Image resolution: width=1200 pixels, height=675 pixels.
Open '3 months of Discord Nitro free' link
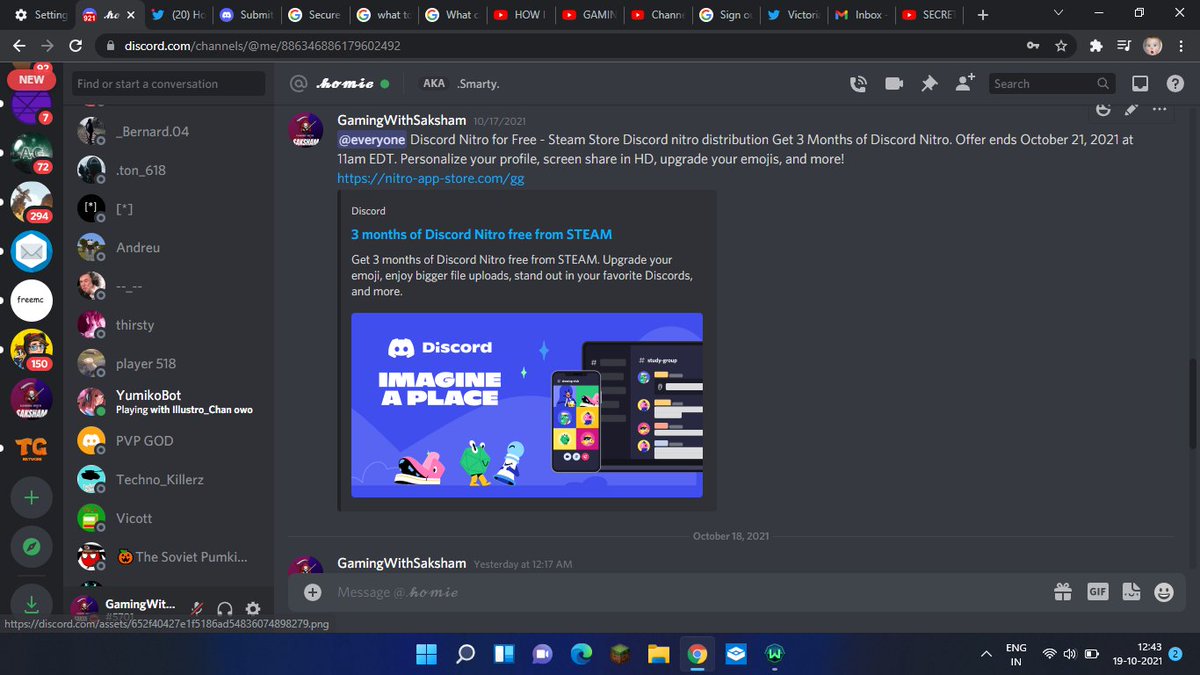(481, 234)
